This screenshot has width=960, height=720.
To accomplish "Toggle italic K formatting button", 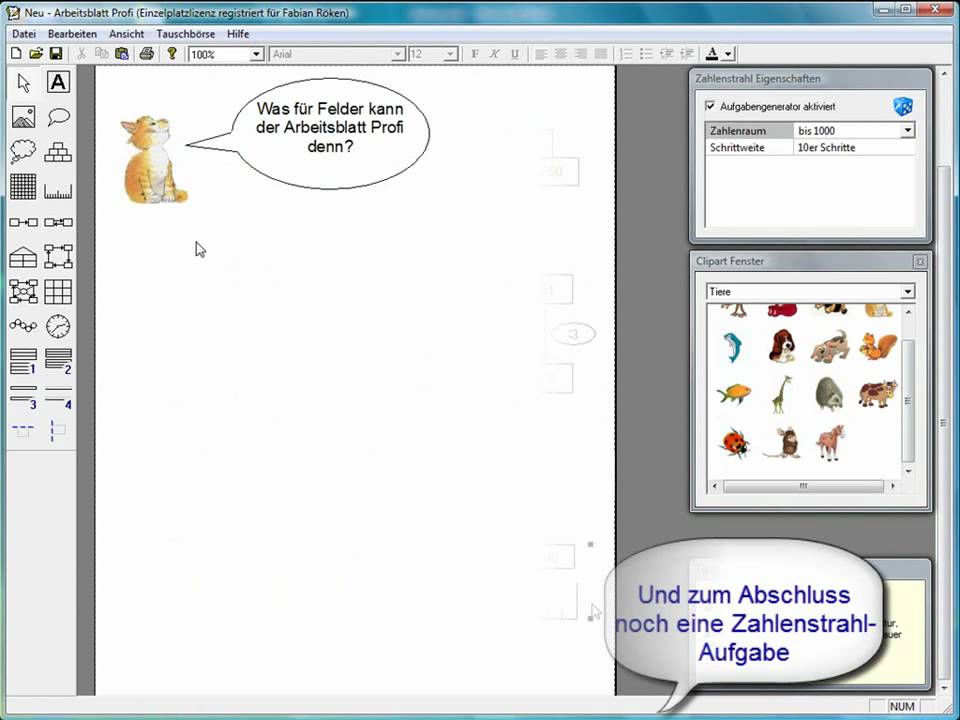I will (x=495, y=54).
